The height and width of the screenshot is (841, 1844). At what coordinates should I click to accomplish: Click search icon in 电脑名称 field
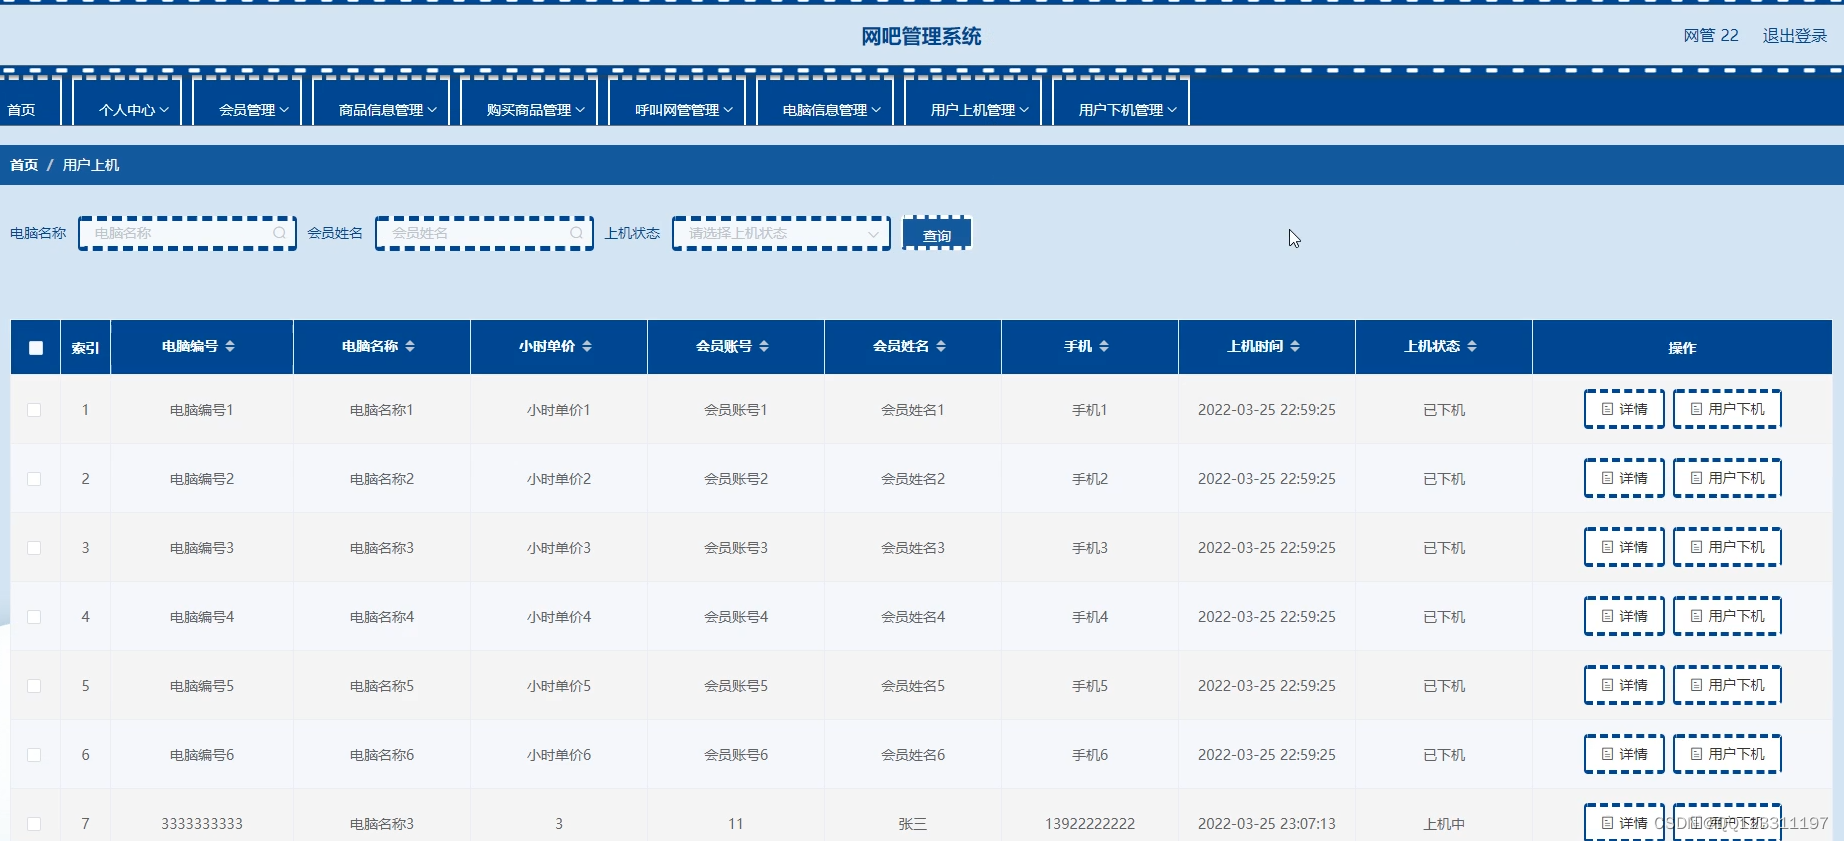[x=280, y=233]
